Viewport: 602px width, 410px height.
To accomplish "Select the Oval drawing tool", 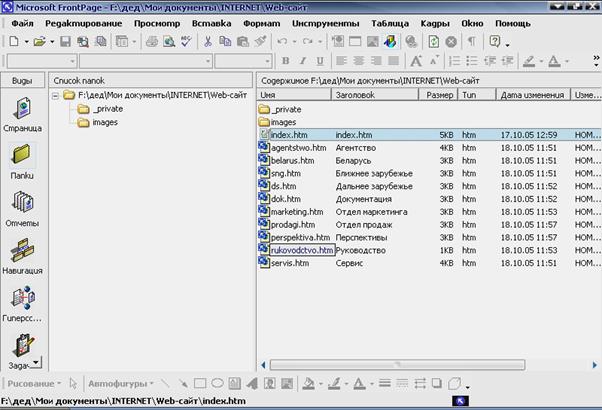I will click(217, 383).
